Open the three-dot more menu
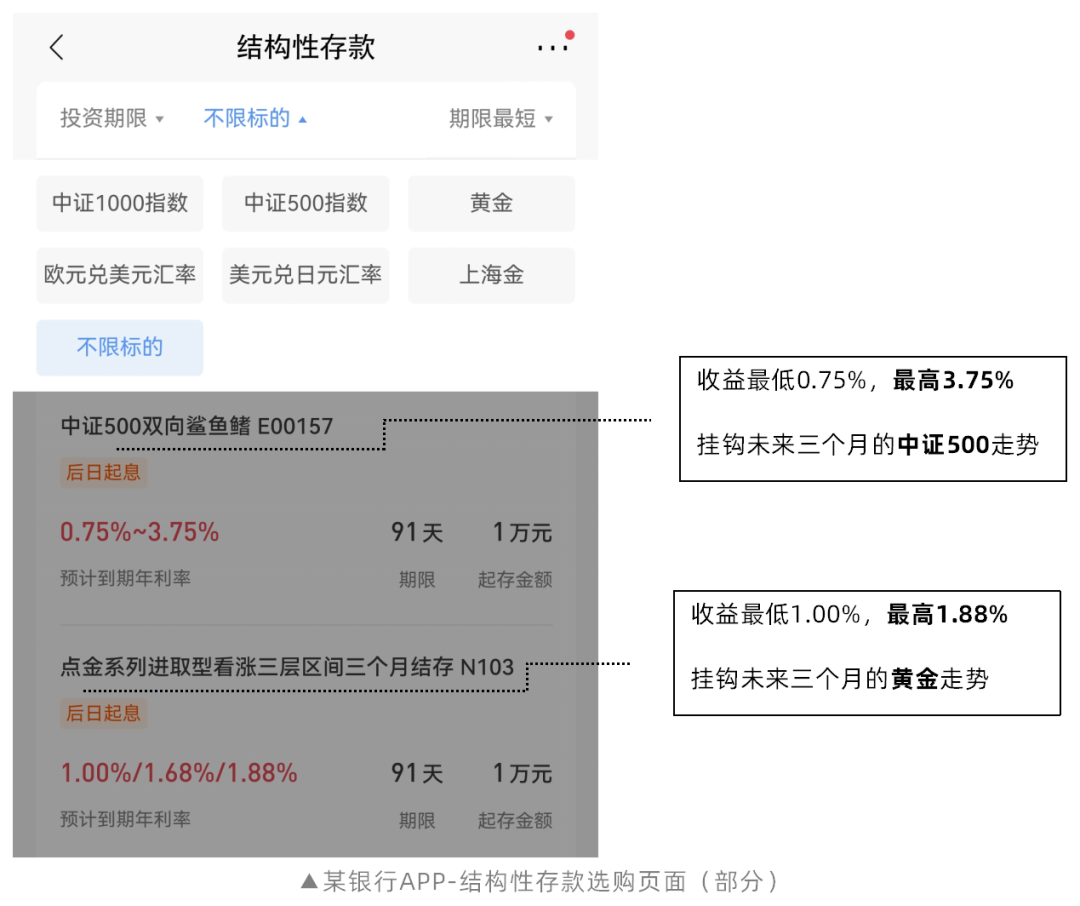The height and width of the screenshot is (906, 1080). pos(553,48)
